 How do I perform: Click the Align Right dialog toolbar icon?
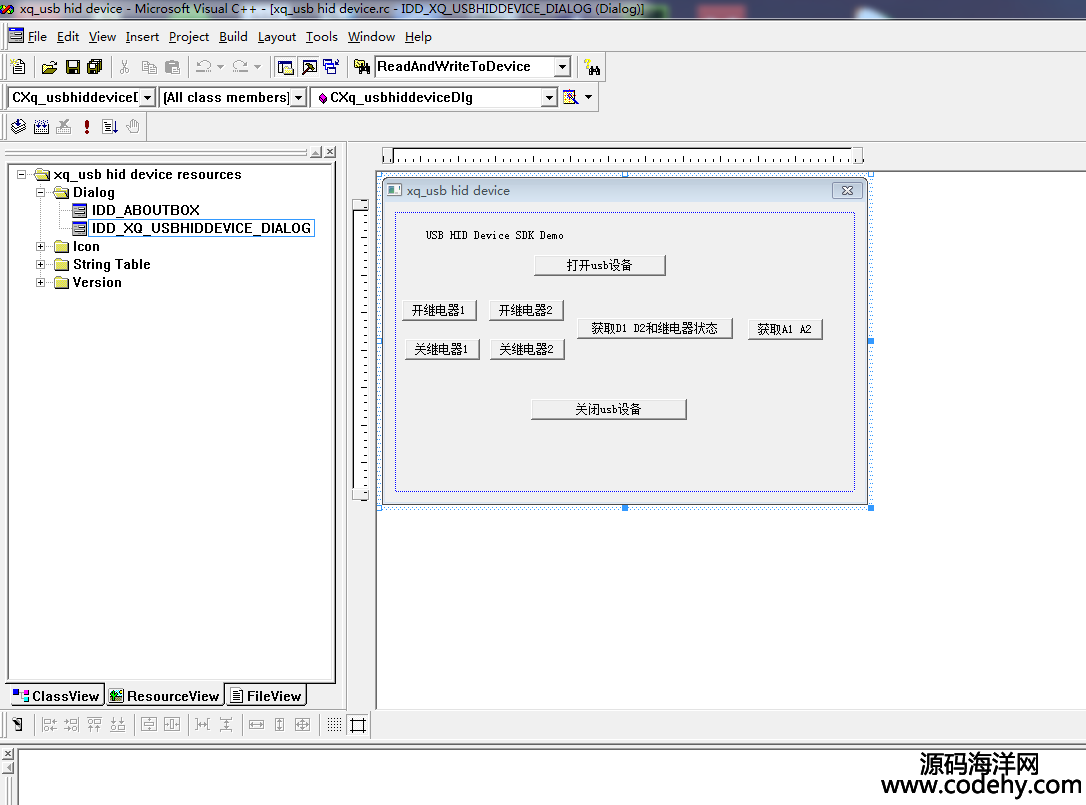[71, 725]
